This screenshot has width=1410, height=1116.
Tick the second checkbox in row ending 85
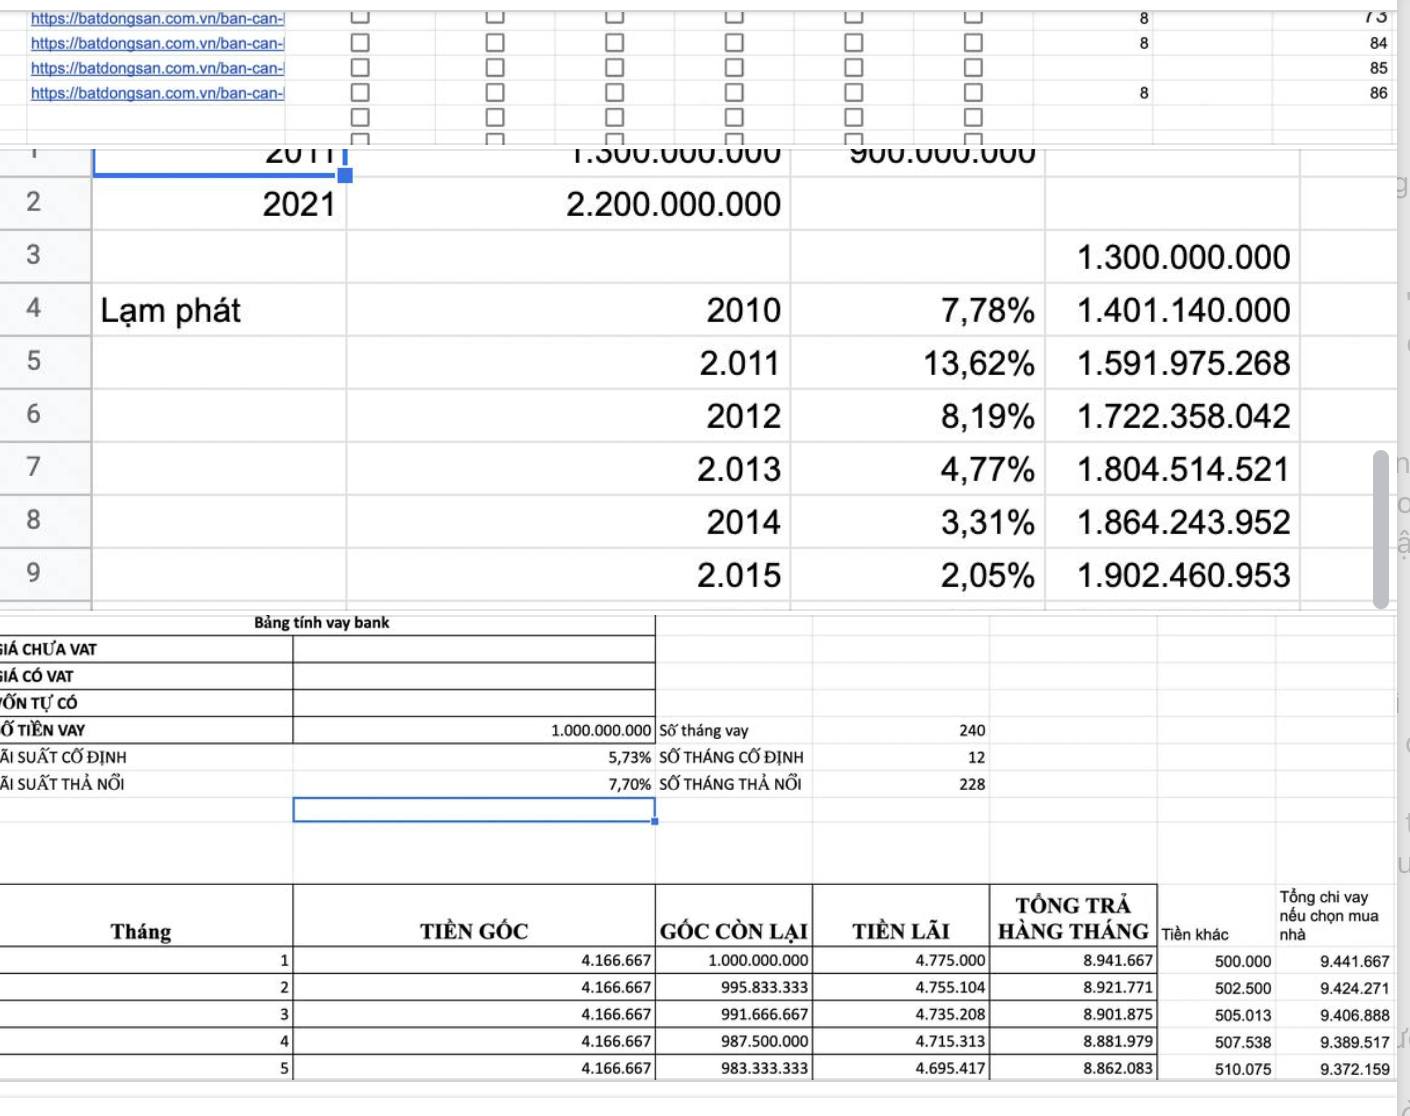[x=494, y=68]
